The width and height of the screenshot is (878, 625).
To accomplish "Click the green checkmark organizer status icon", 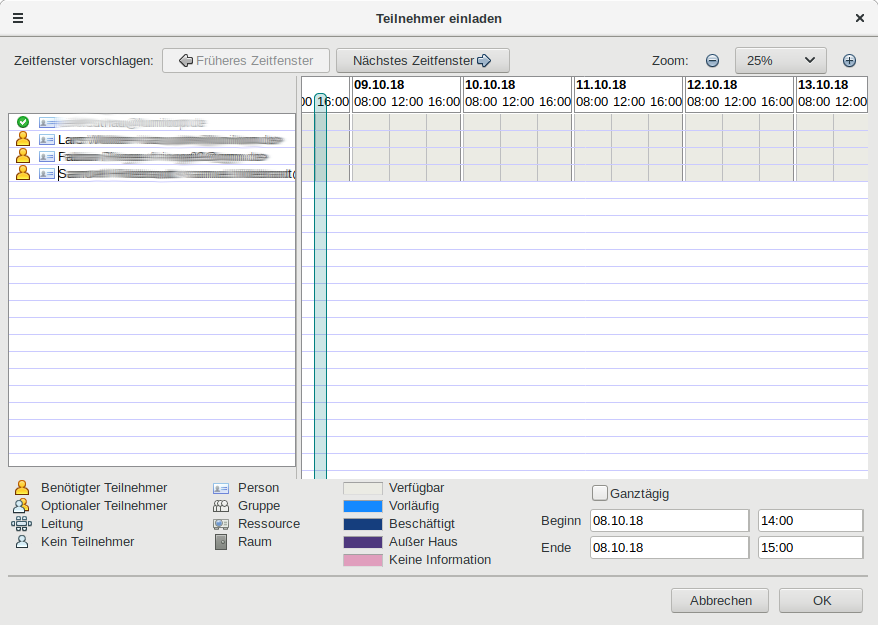I will click(x=23, y=122).
